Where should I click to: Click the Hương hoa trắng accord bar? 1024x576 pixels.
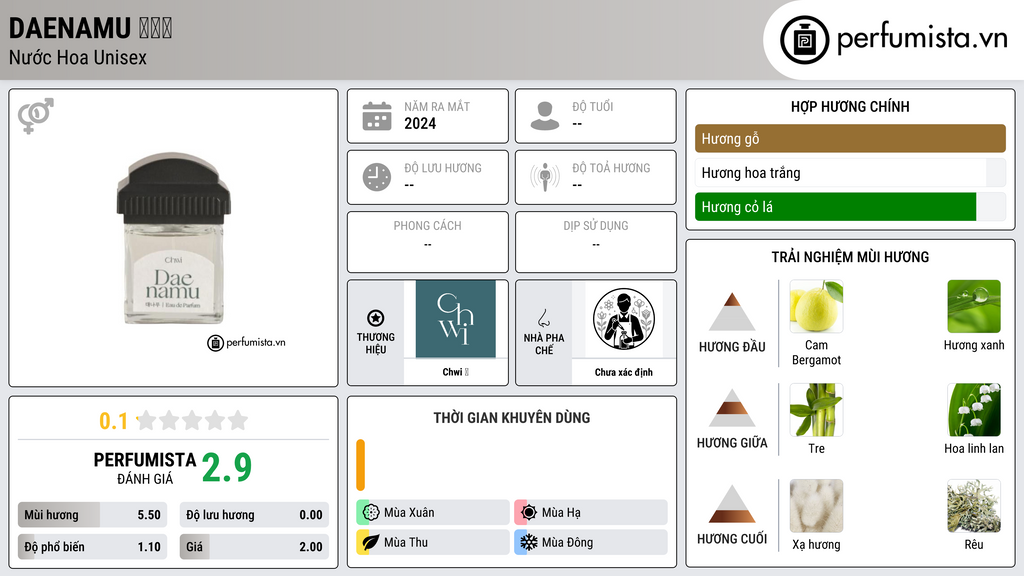[850, 173]
